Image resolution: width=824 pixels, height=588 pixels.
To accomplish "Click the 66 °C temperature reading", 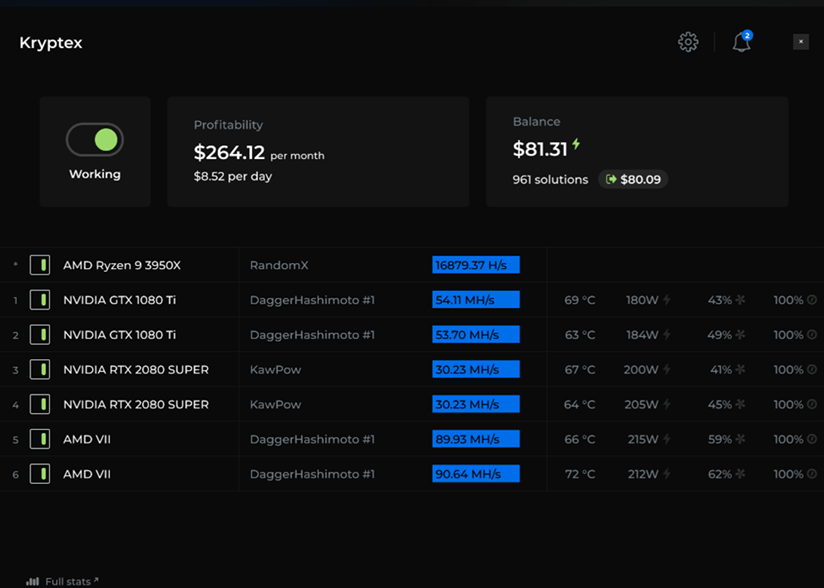I will click(580, 439).
